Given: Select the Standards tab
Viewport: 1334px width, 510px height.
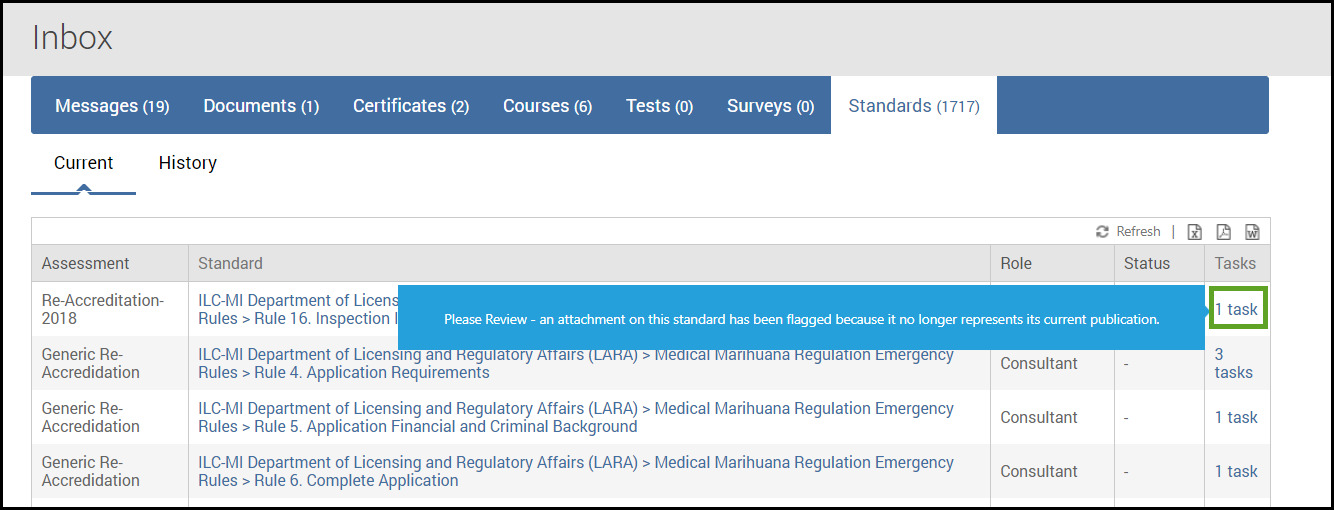Looking at the screenshot, I should pos(914,106).
